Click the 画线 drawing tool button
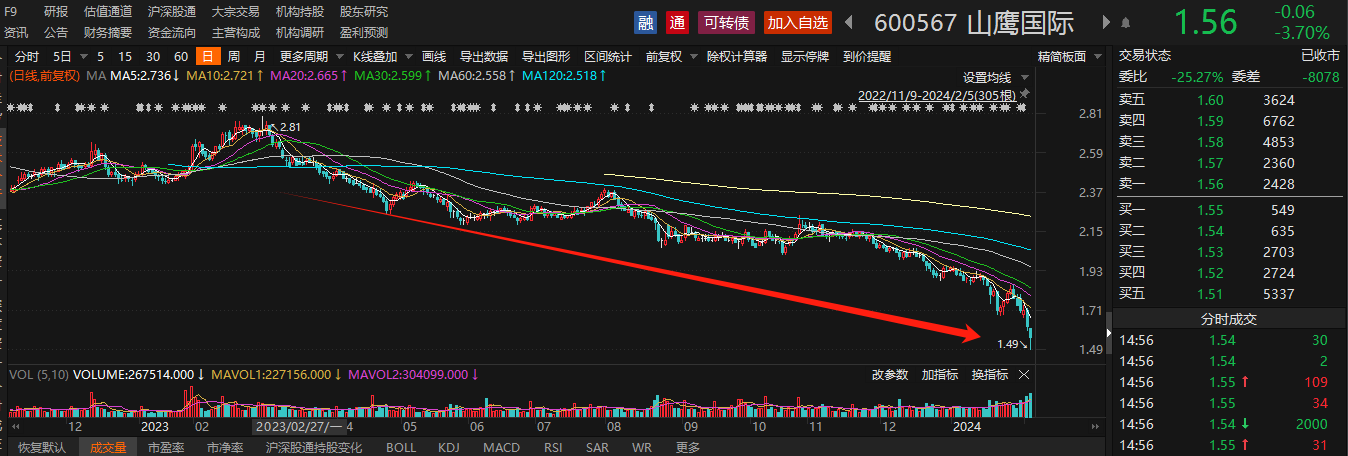The image size is (1348, 456). [434, 57]
